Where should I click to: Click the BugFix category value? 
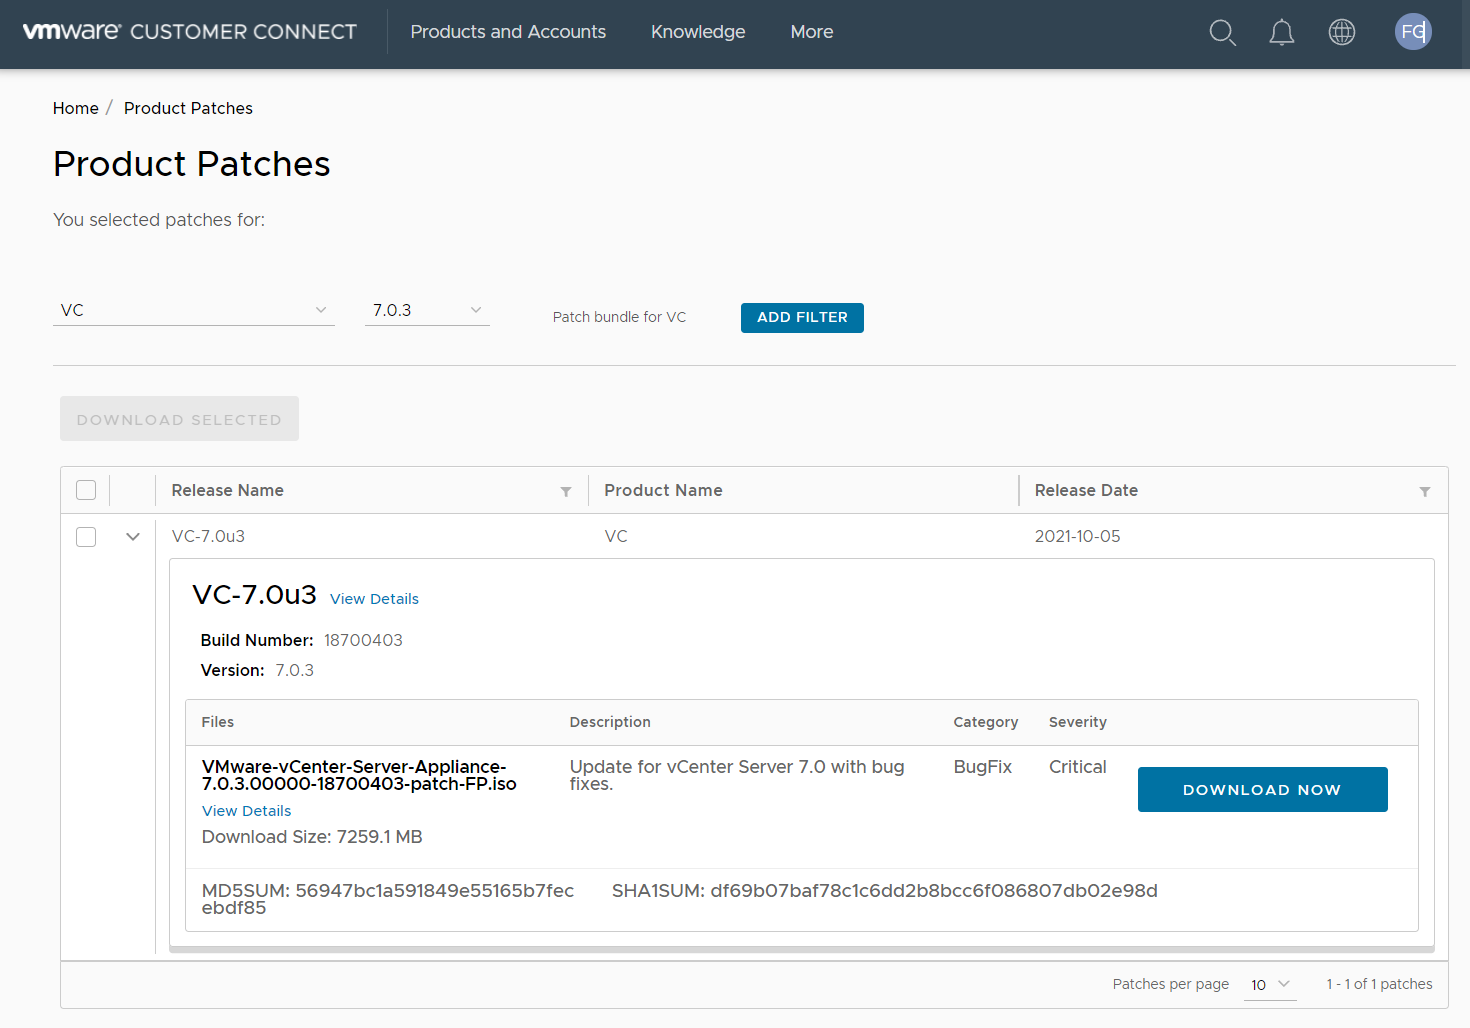click(x=982, y=767)
